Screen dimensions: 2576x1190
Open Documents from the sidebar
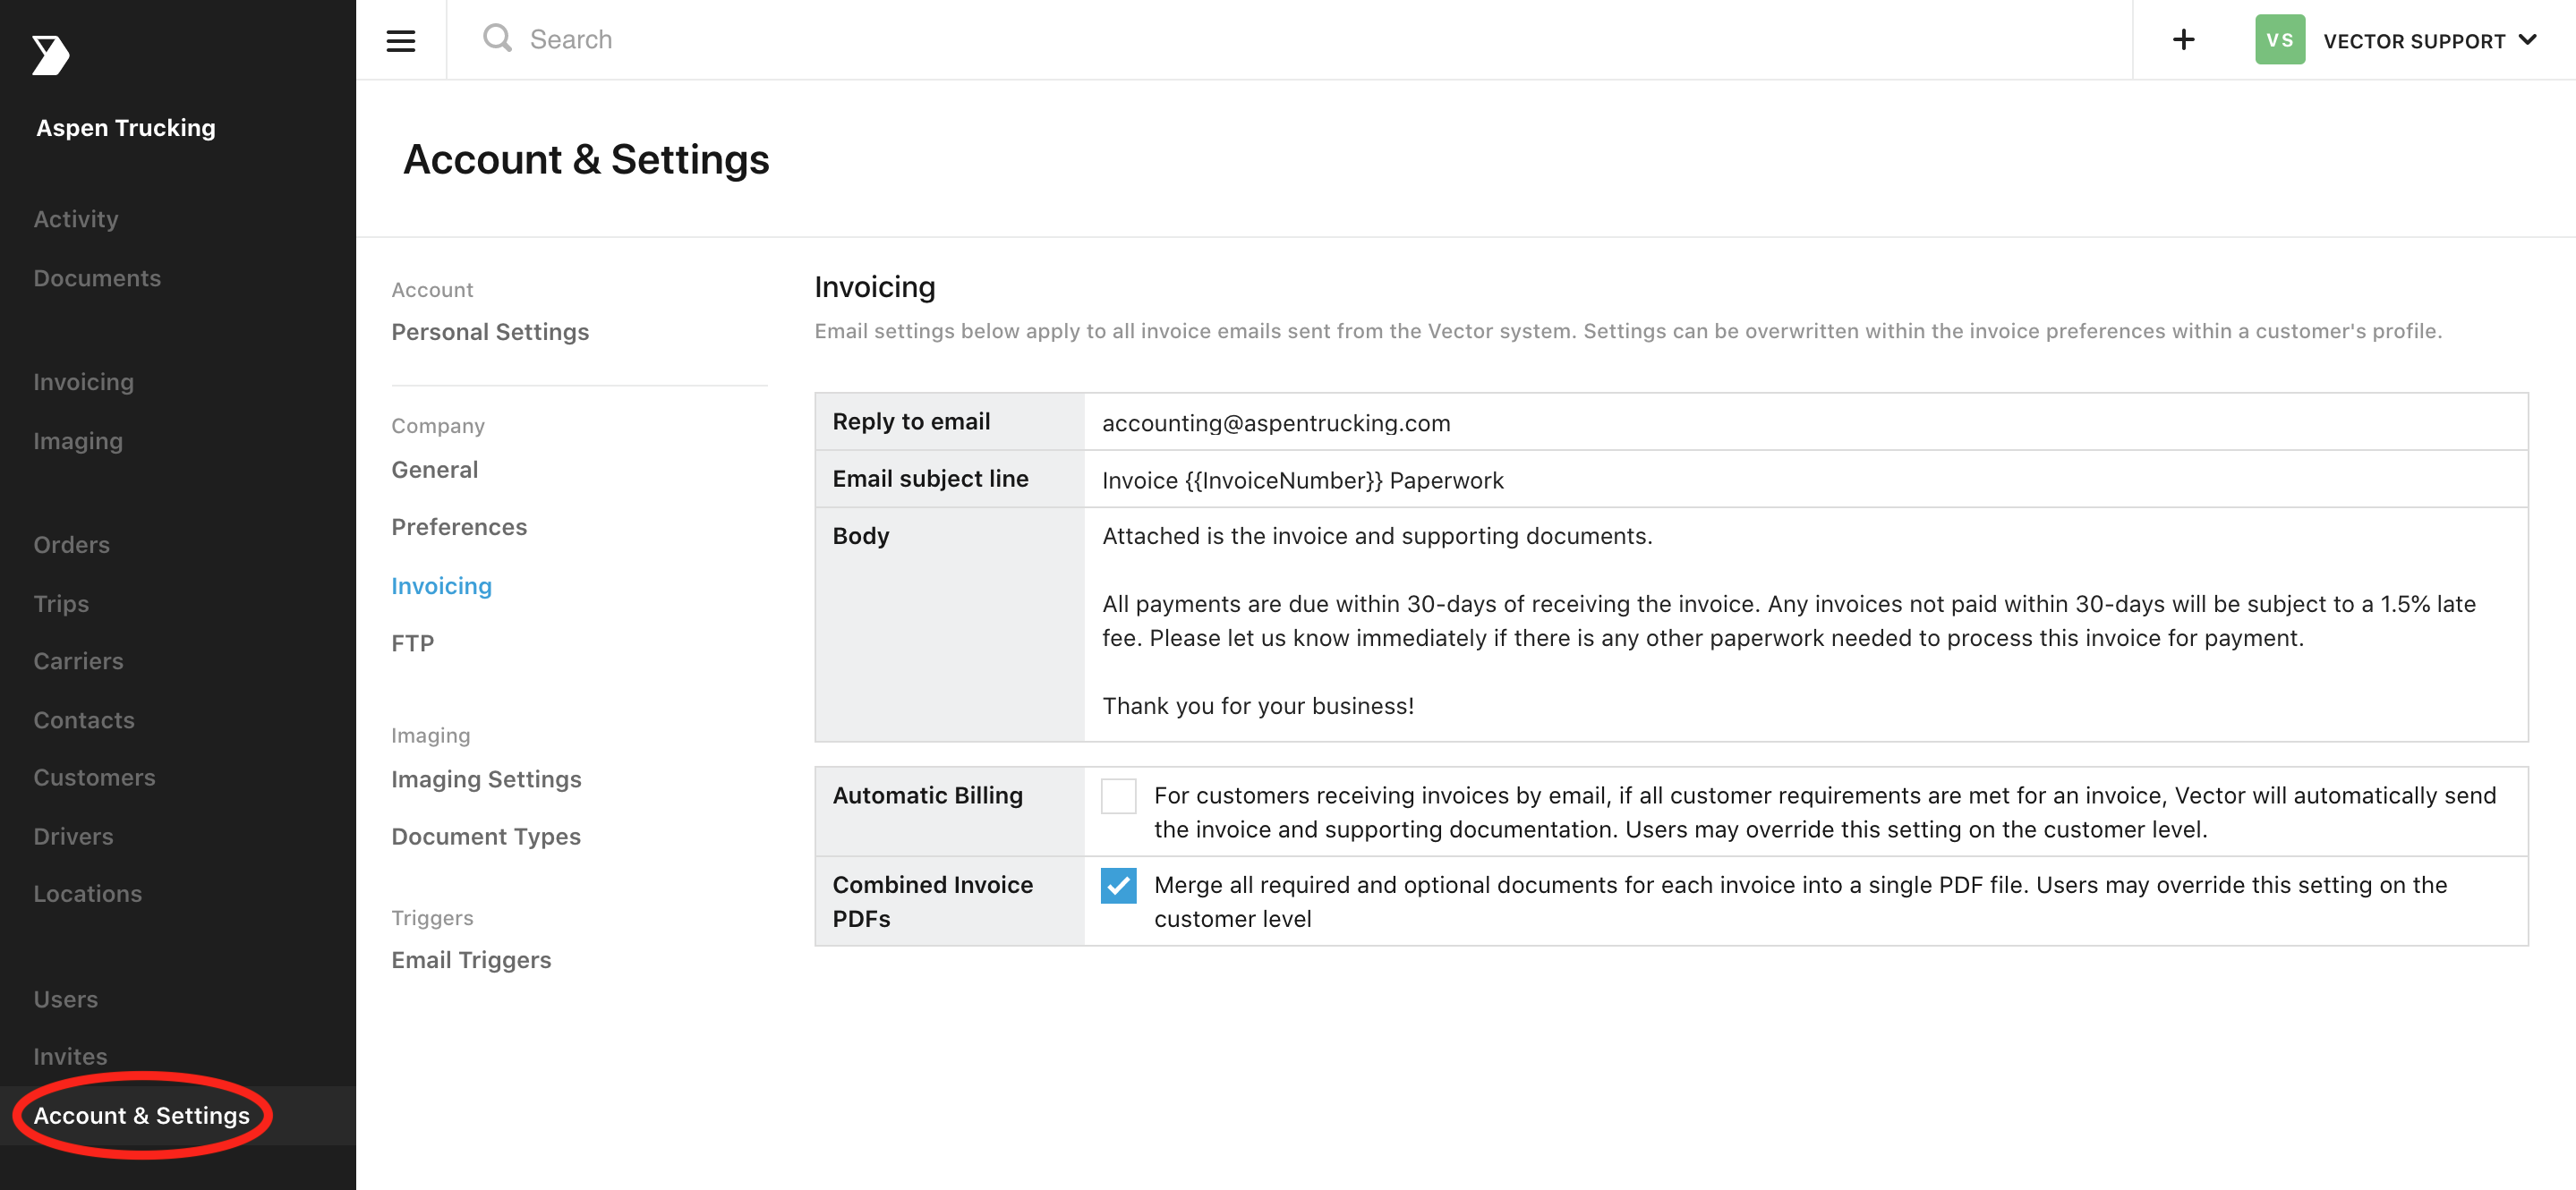coord(97,278)
